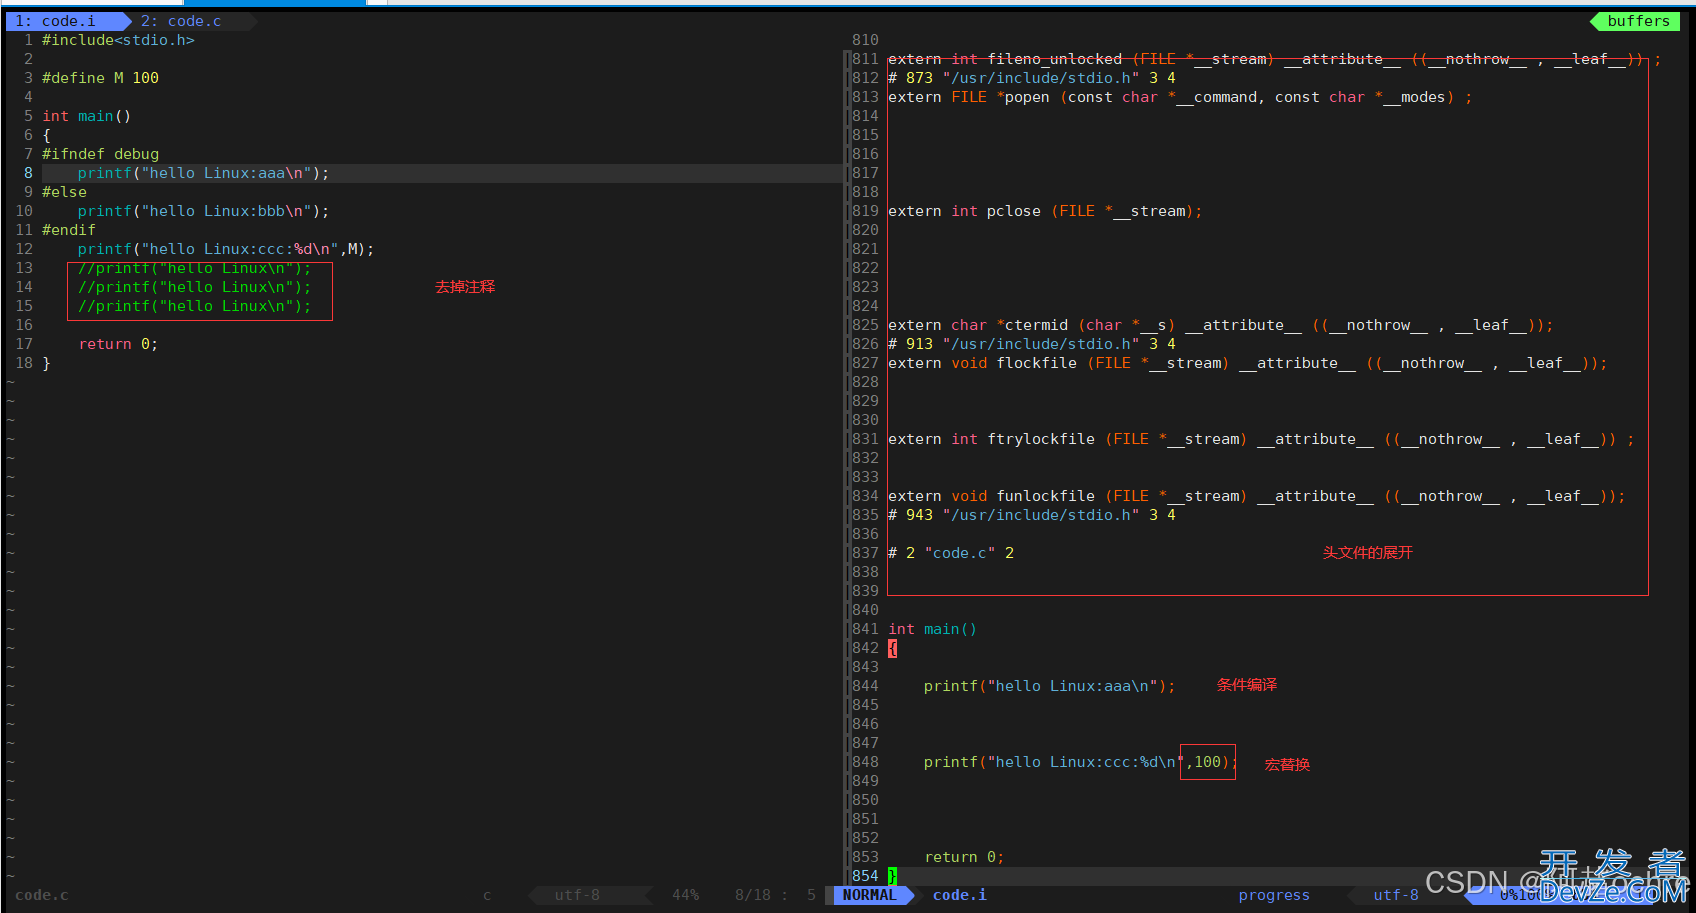Click line number 810 in code.i
The height and width of the screenshot is (913, 1696).
pyautogui.click(x=865, y=40)
